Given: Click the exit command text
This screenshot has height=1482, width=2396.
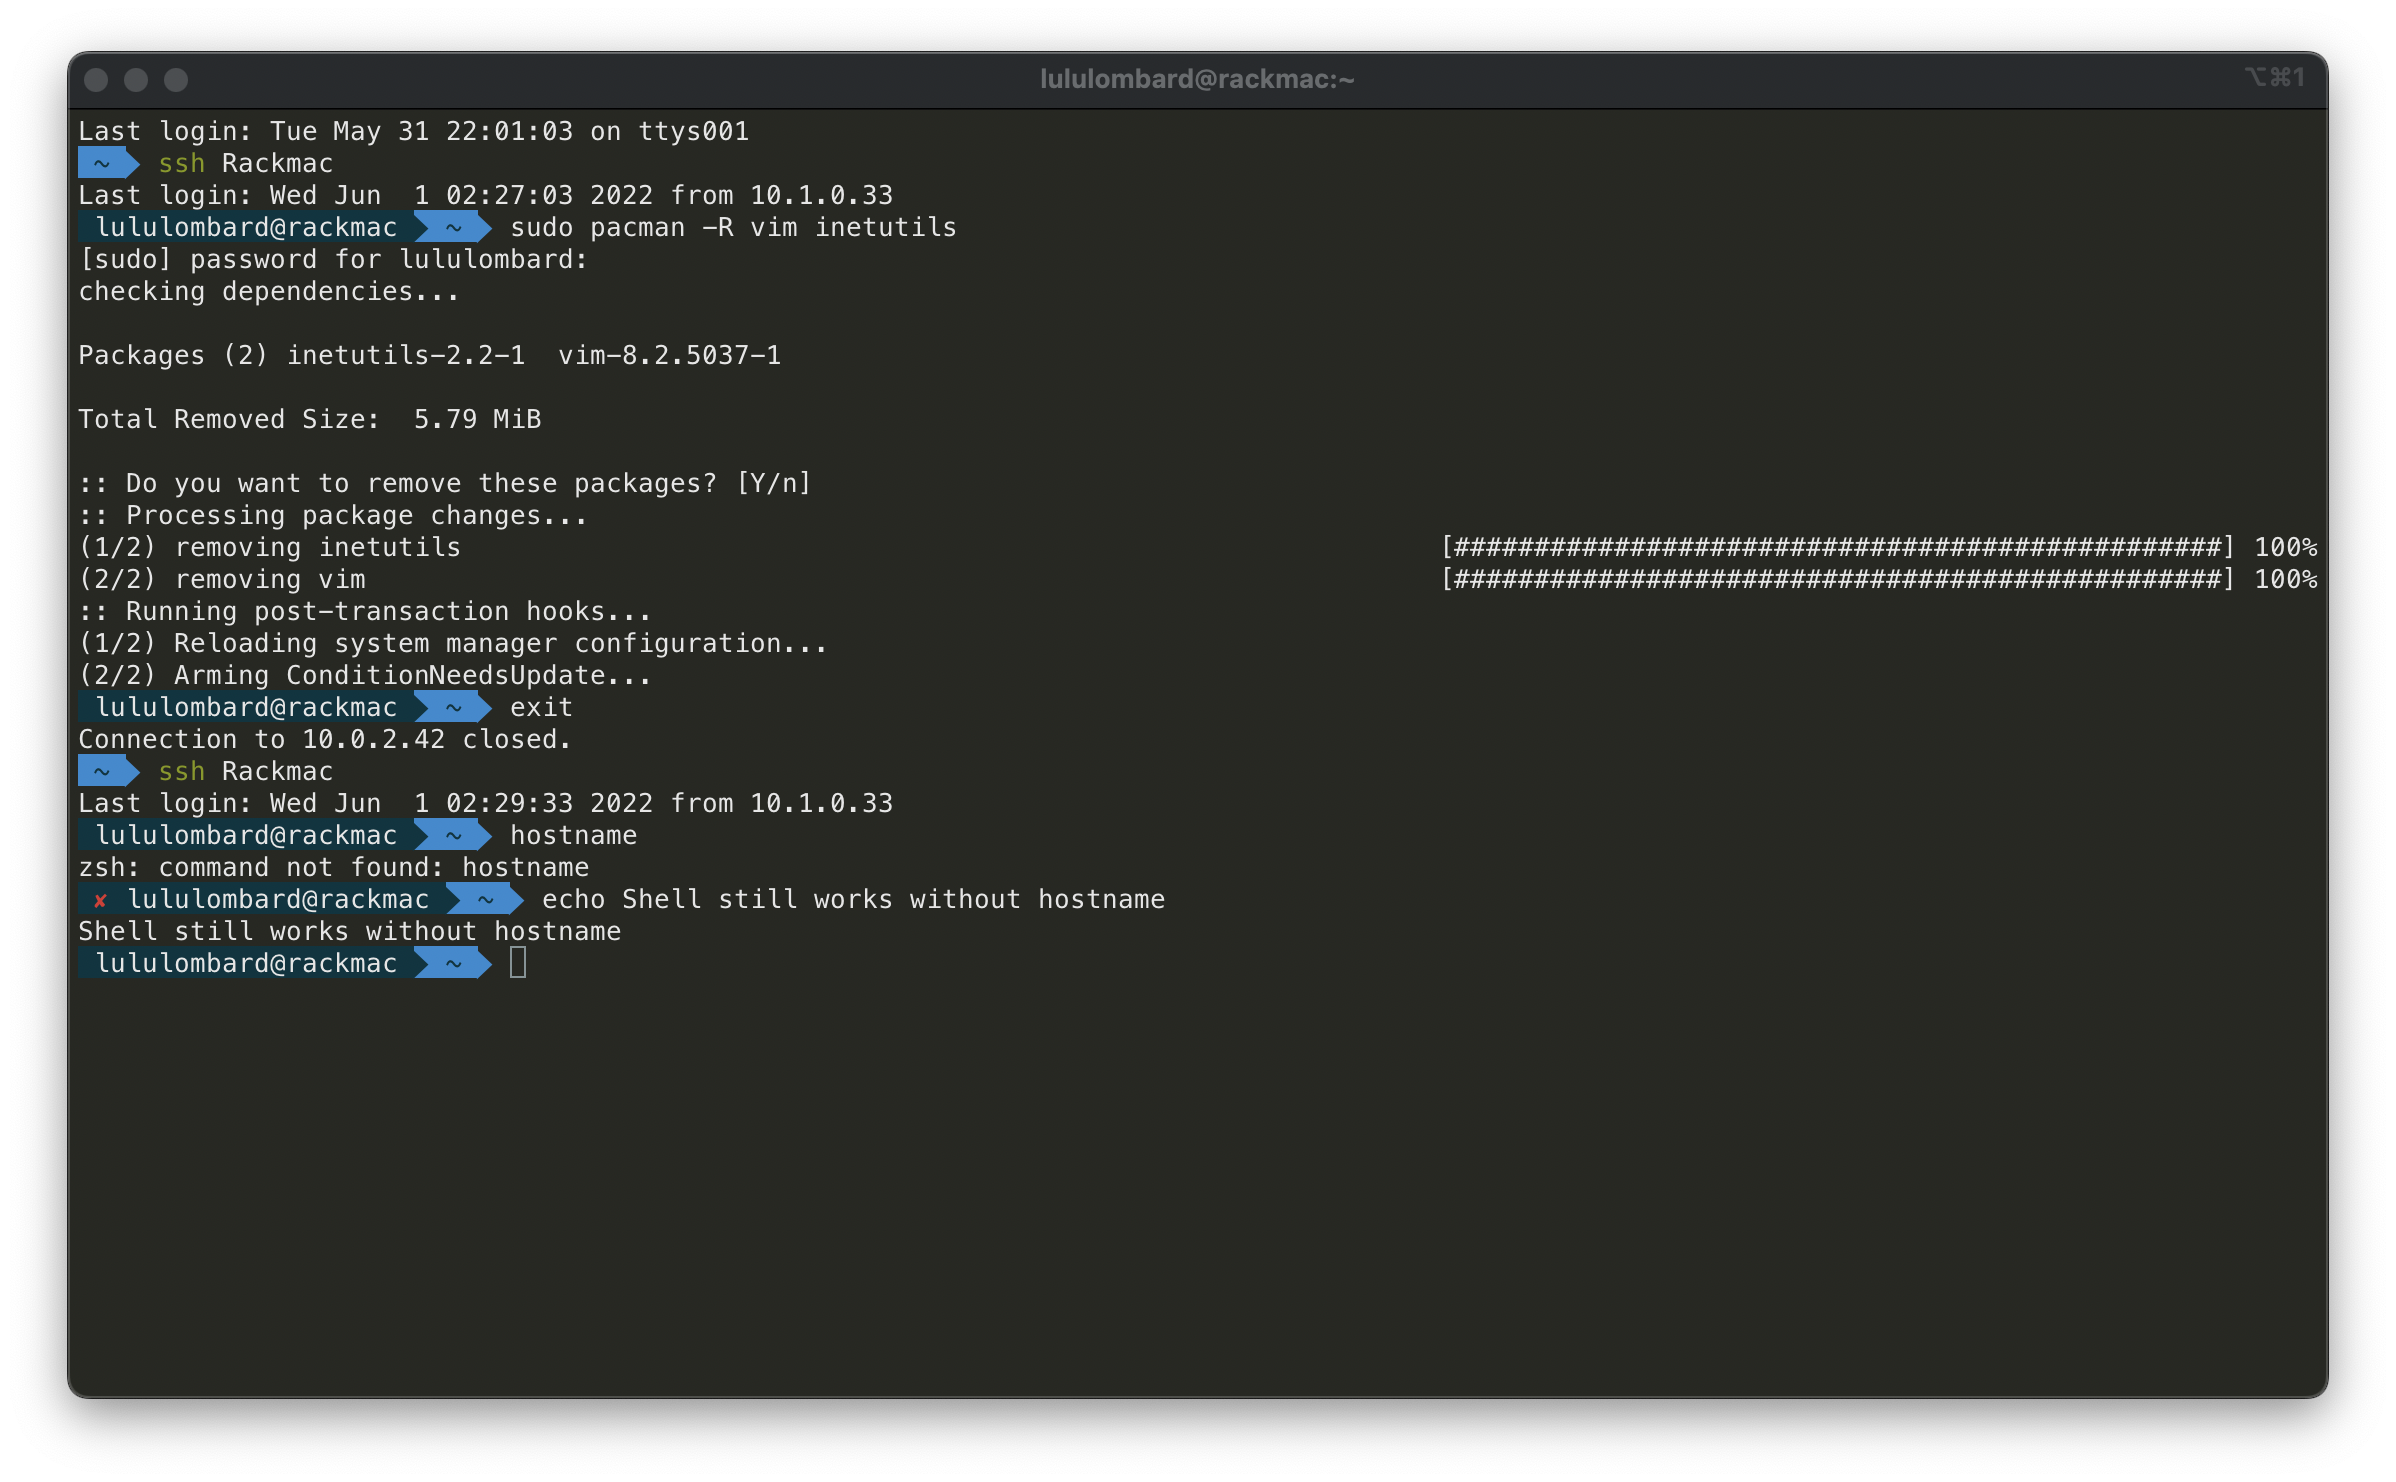Looking at the screenshot, I should click(x=540, y=707).
